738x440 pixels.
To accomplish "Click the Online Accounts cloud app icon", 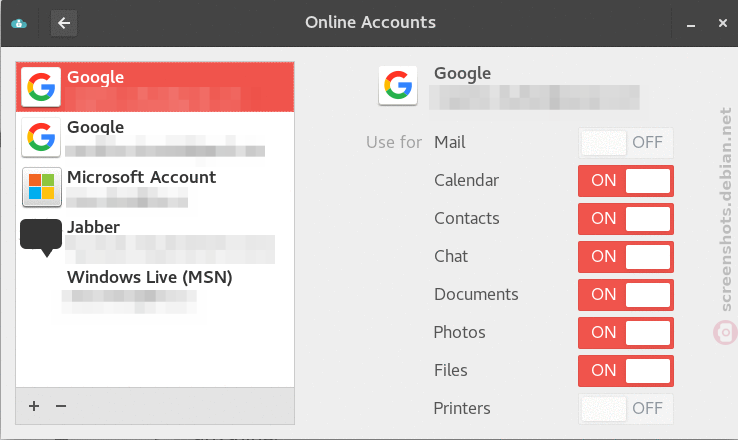I will tap(19, 23).
